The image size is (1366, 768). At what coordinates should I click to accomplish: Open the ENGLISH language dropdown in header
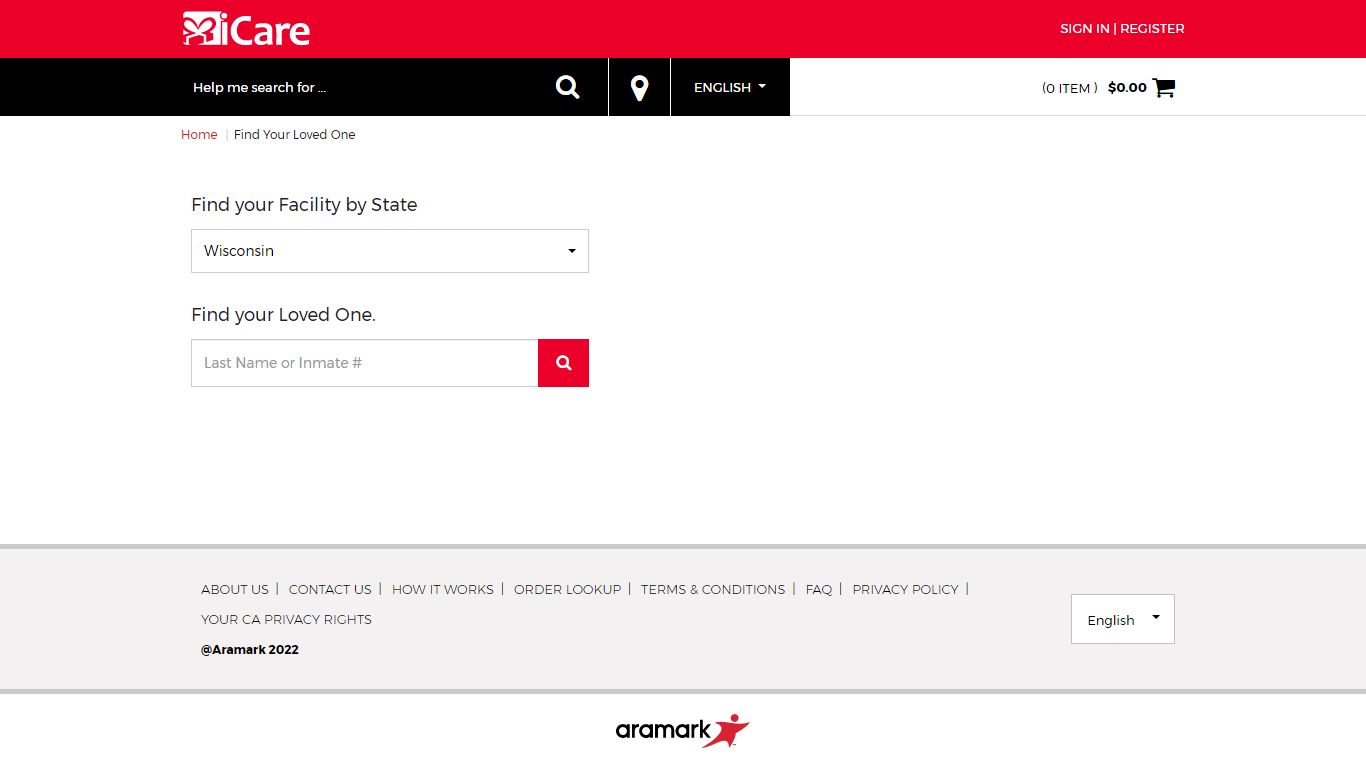point(730,87)
